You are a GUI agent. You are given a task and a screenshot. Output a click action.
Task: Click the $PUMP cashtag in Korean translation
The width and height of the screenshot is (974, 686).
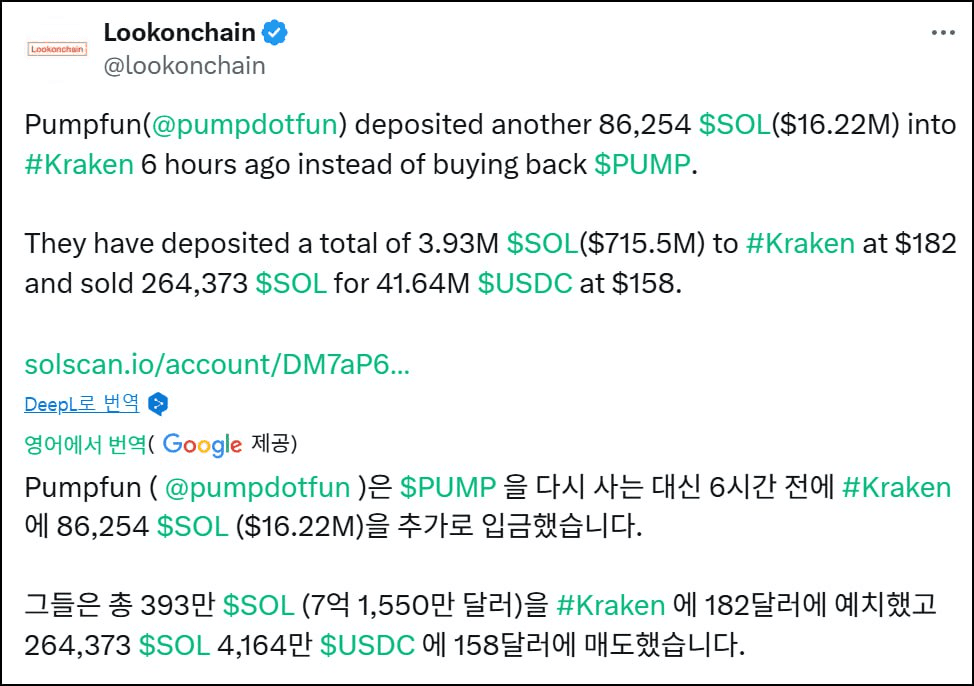[x=448, y=488]
